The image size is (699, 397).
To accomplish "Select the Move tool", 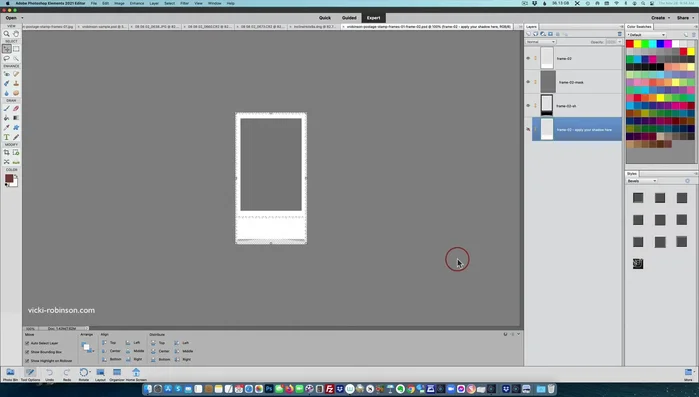I will point(7,49).
